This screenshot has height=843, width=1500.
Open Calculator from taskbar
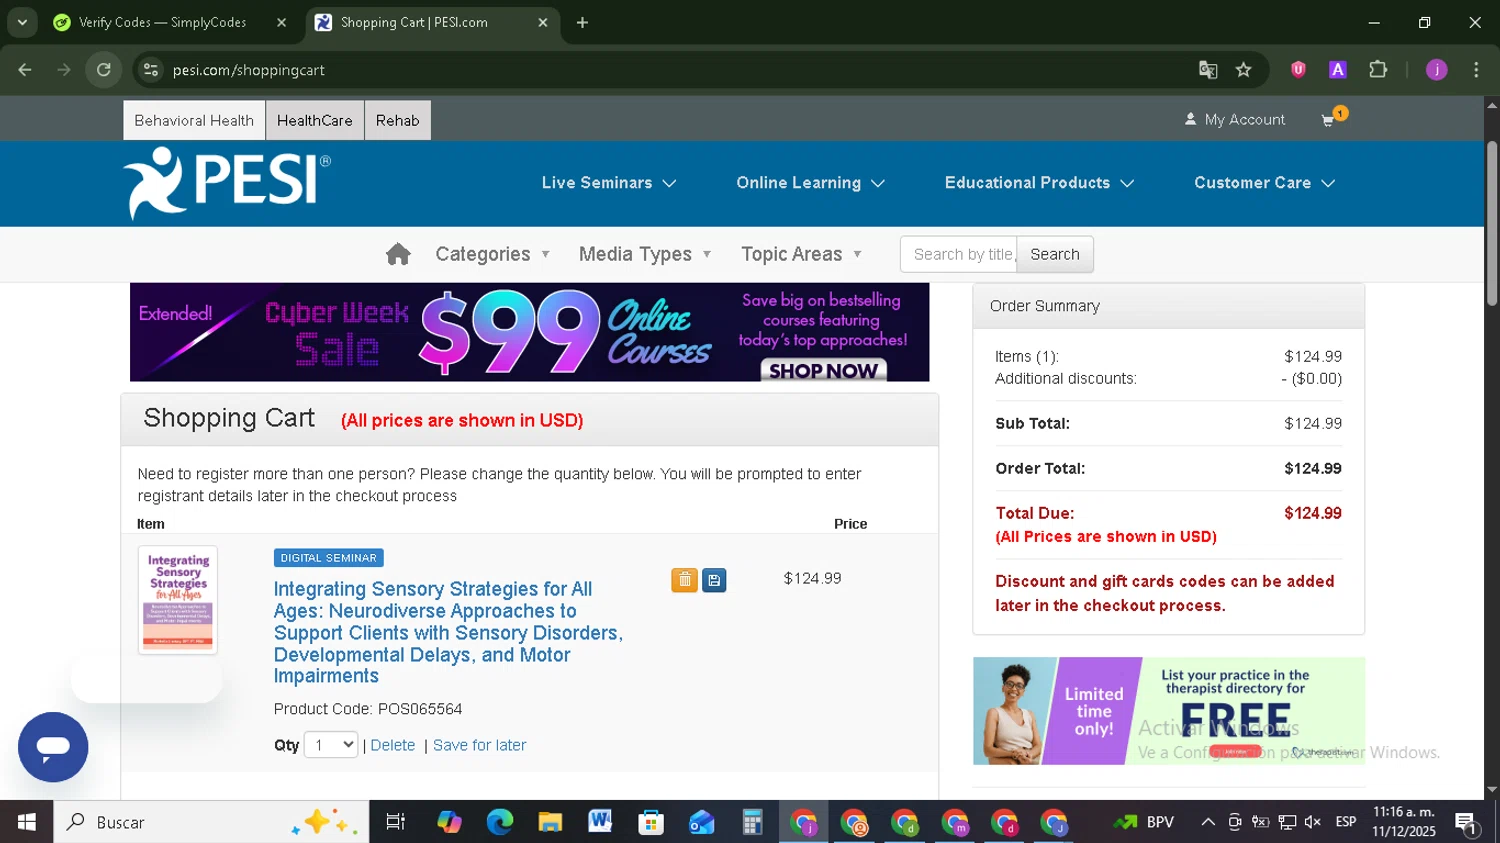(752, 822)
